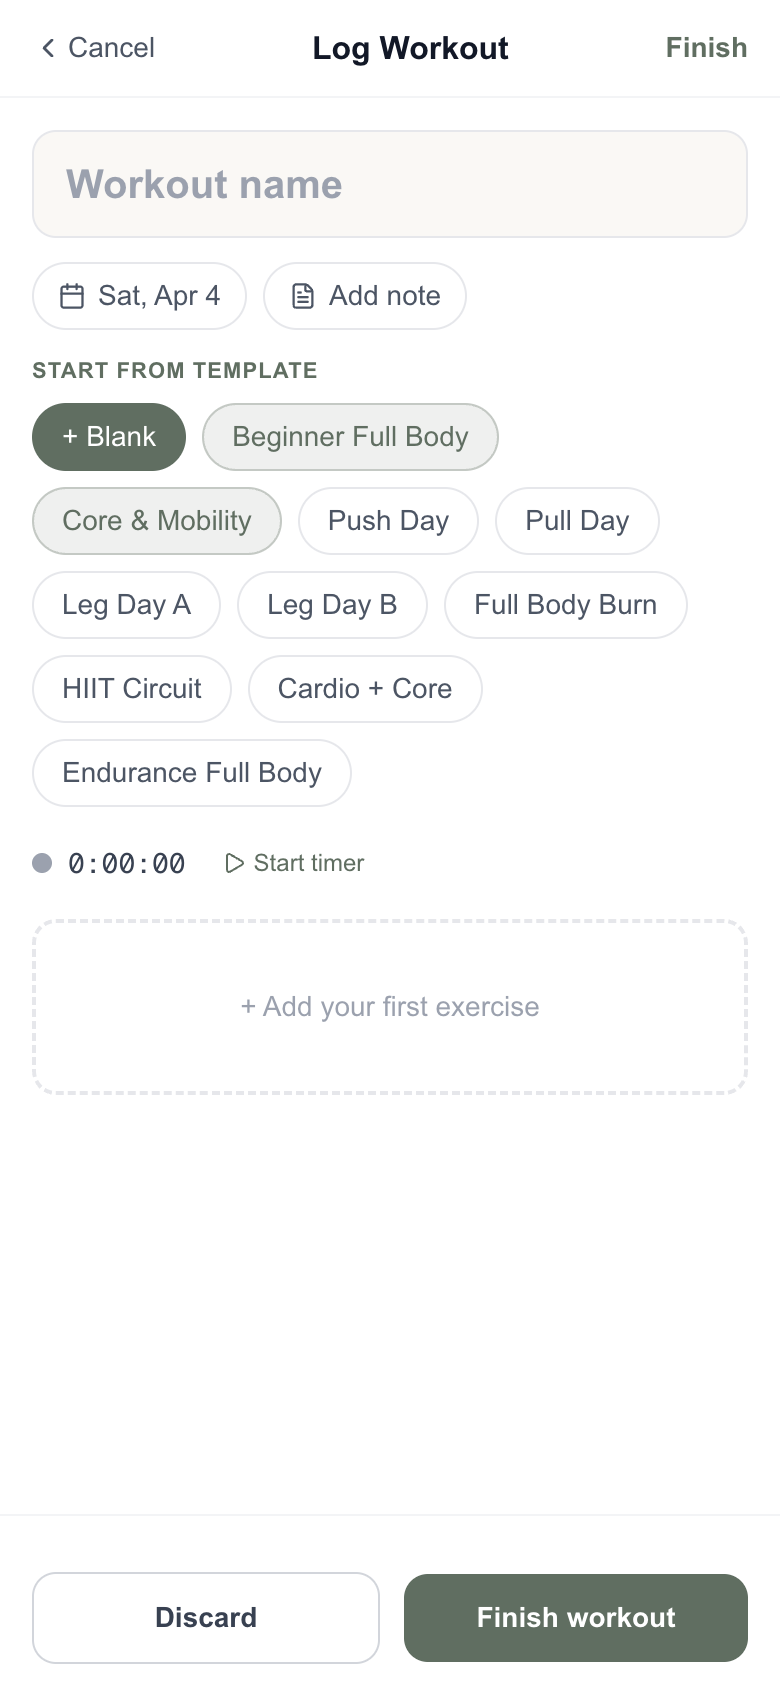Screen dimensions: 780x1688
Task: Click the note document icon
Action: (302, 296)
